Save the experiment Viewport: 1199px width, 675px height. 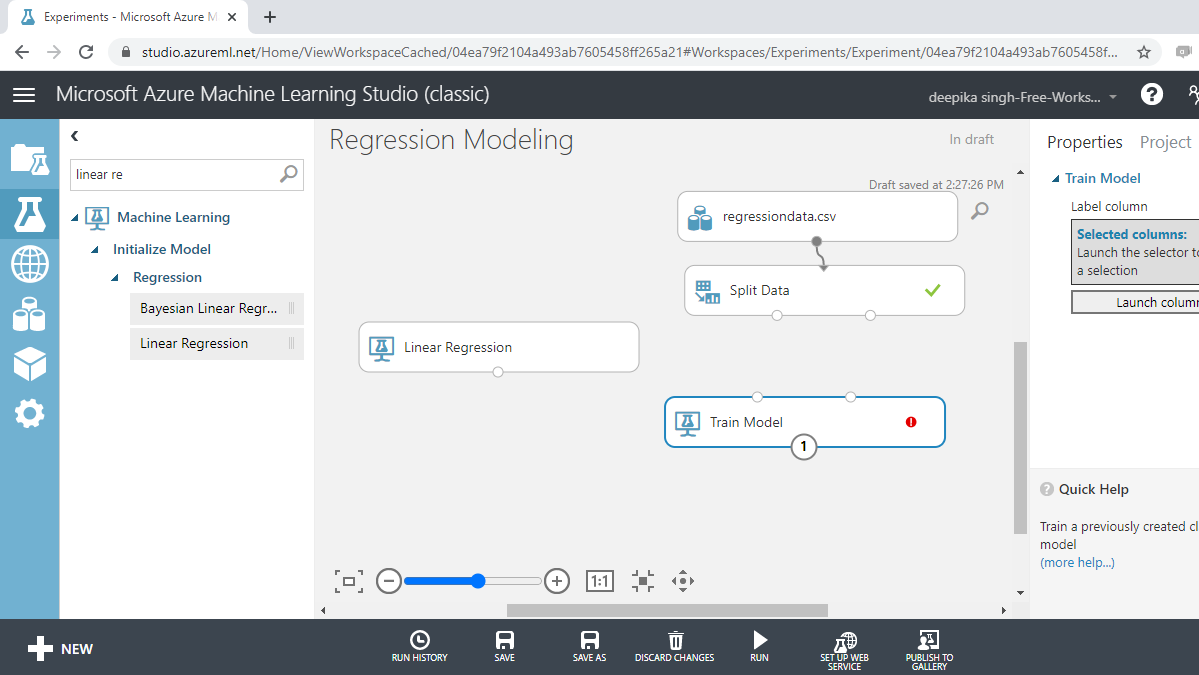[x=505, y=647]
